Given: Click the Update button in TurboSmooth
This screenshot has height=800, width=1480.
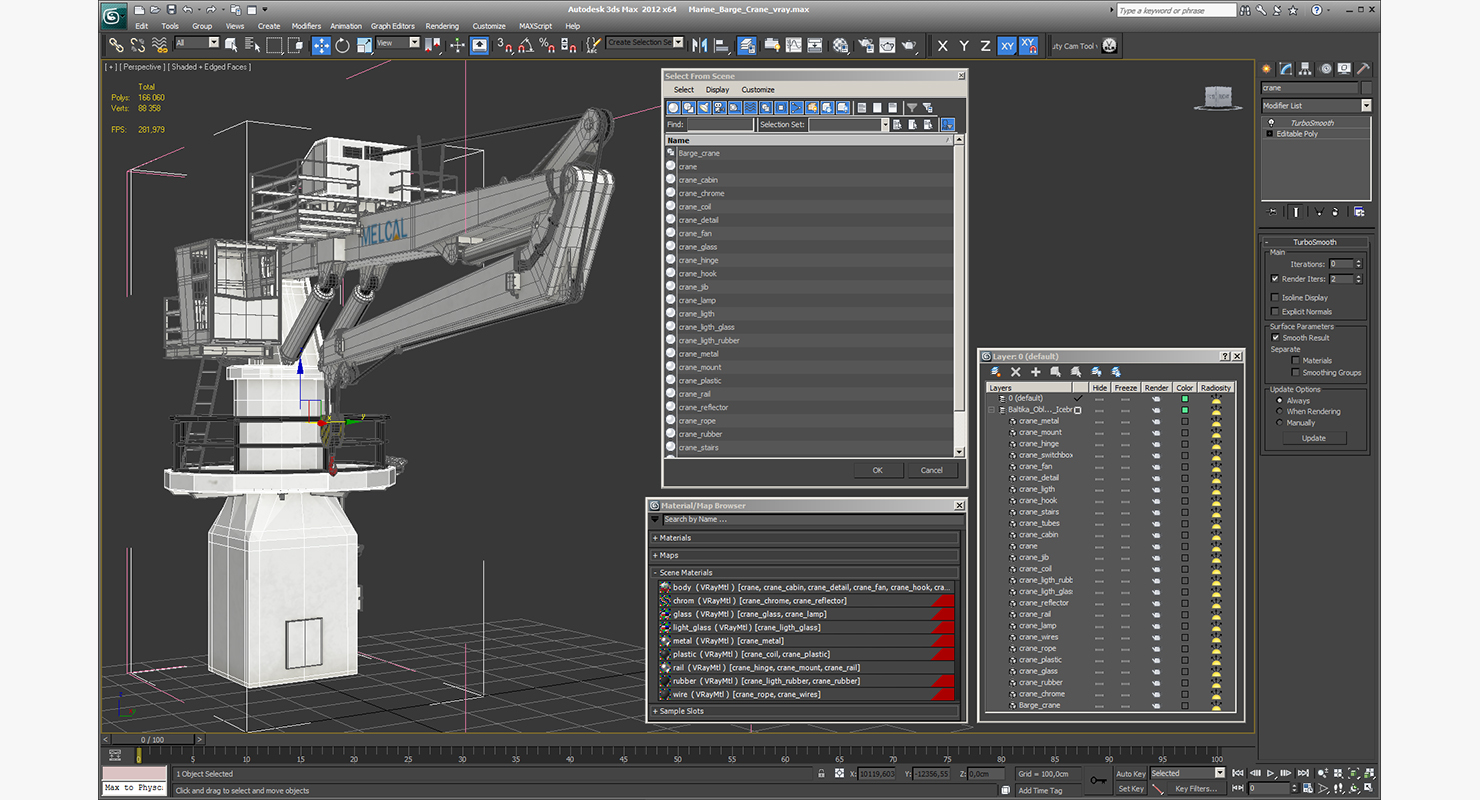Looking at the screenshot, I should click(1313, 438).
